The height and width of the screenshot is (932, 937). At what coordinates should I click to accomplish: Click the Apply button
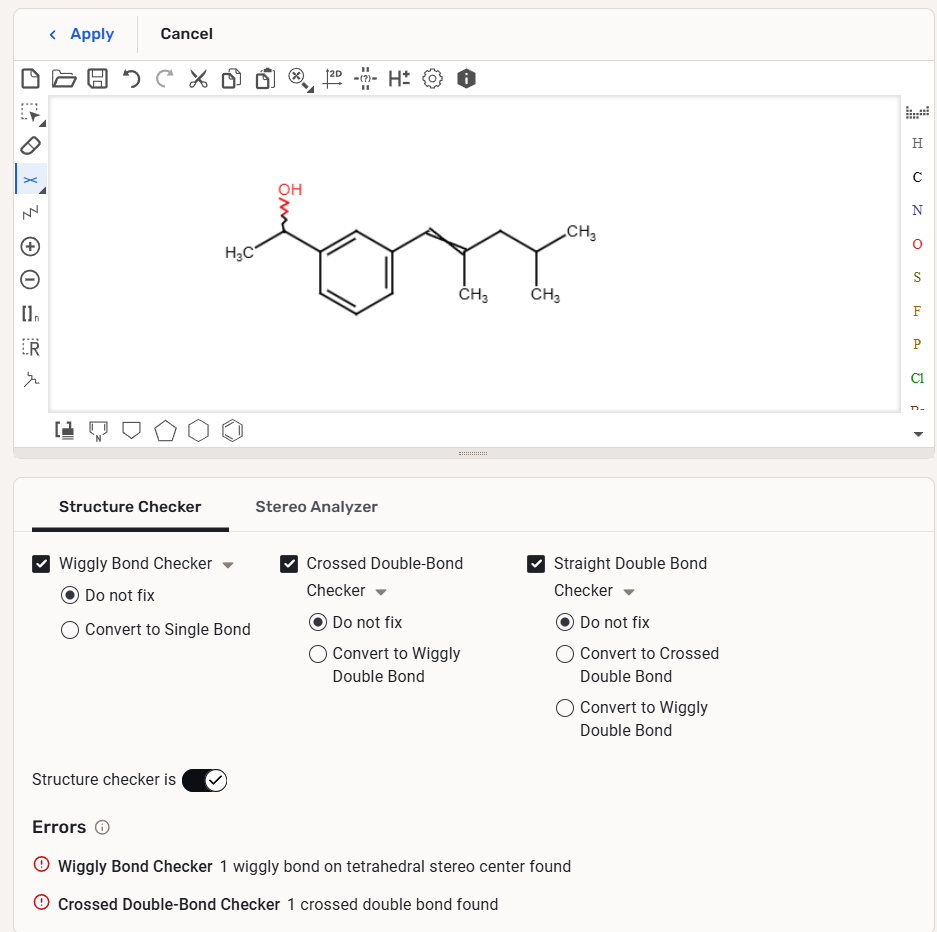[82, 34]
